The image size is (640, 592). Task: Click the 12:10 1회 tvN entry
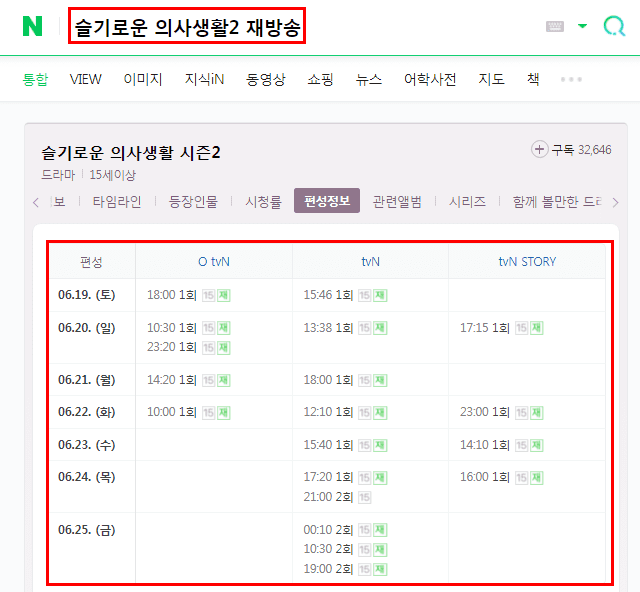(328, 412)
